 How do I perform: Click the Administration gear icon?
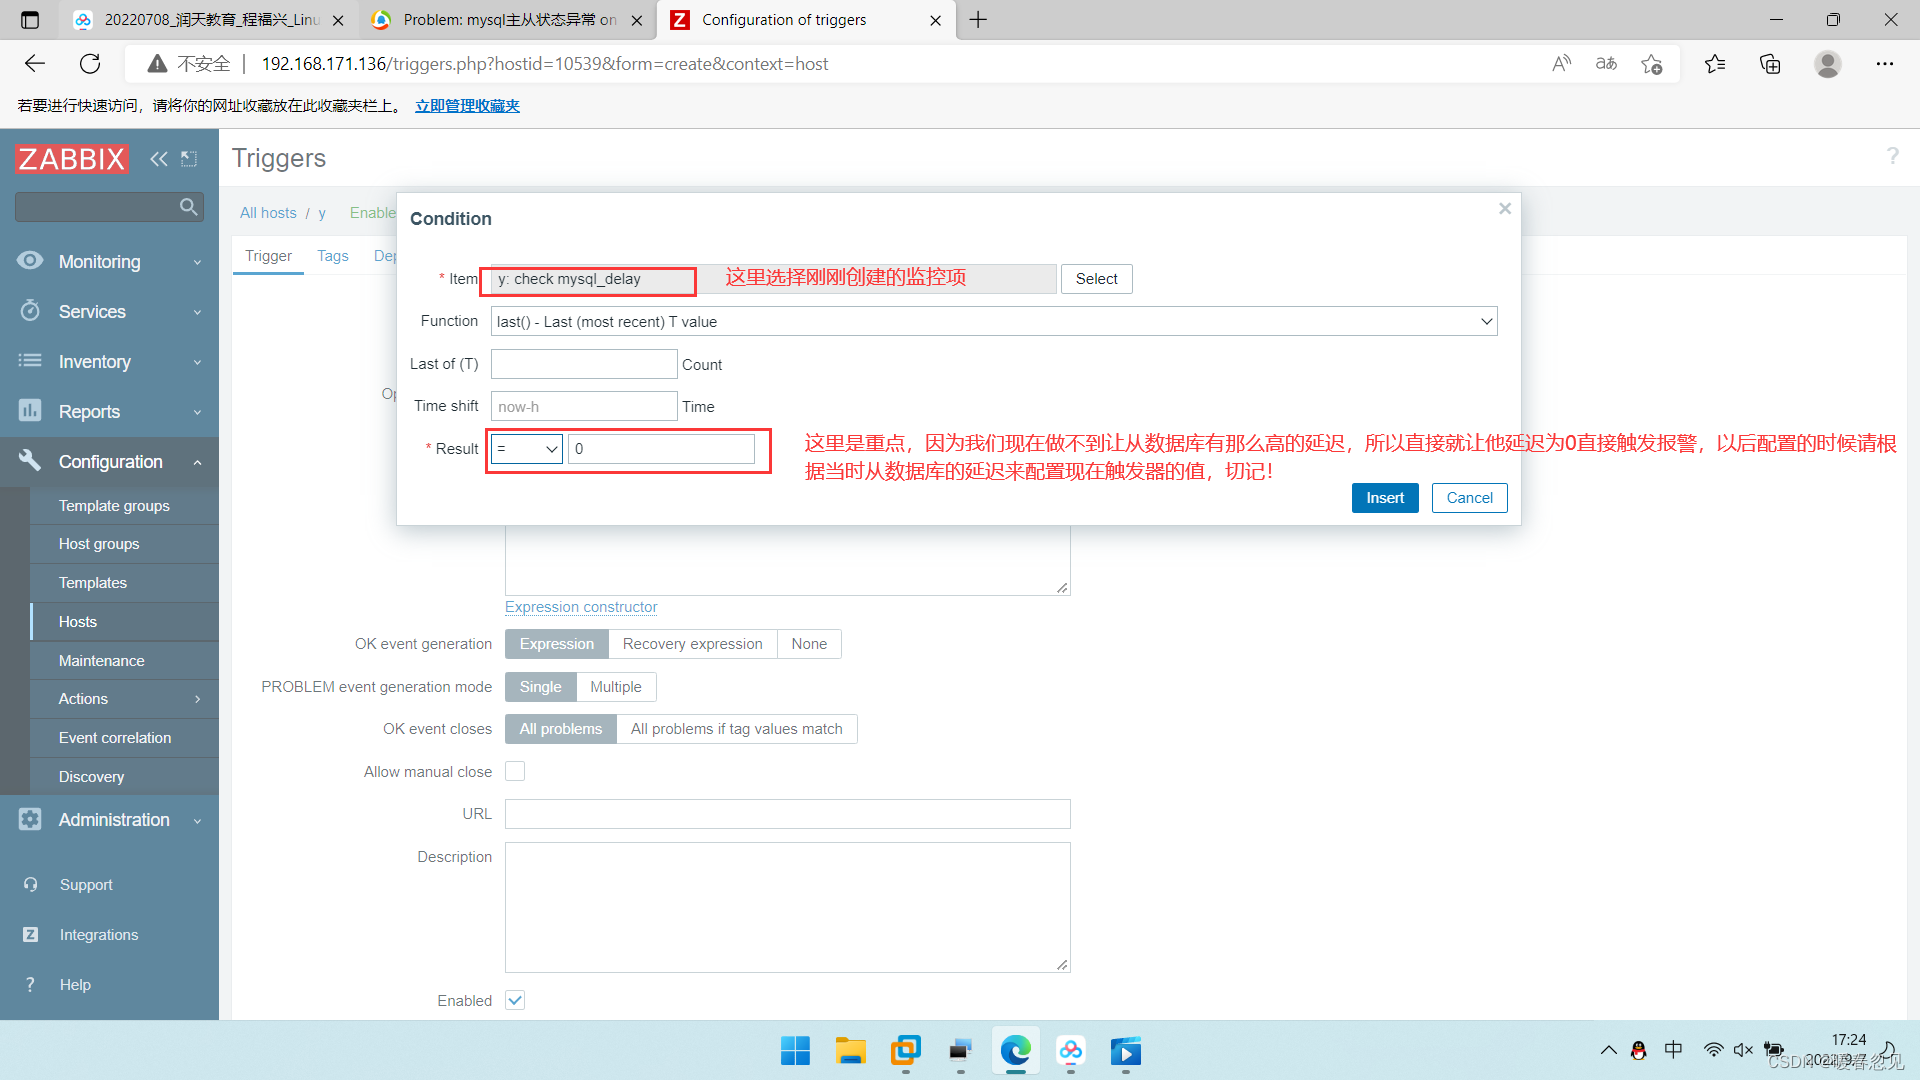click(x=30, y=819)
